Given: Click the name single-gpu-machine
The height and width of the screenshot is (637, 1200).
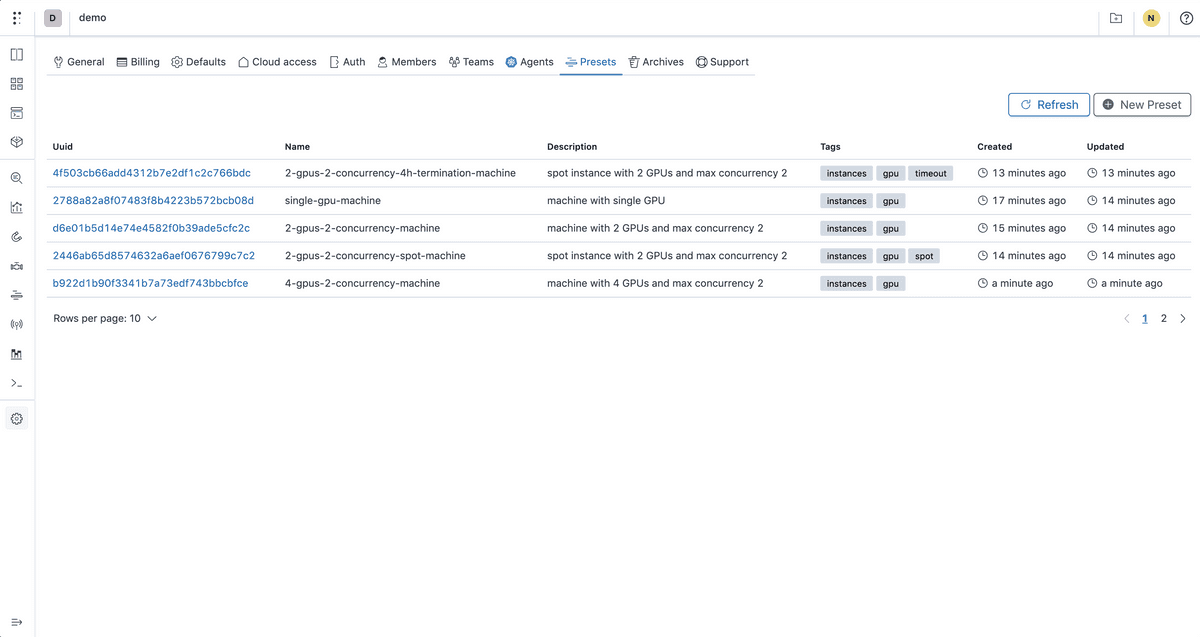Looking at the screenshot, I should click(x=333, y=200).
